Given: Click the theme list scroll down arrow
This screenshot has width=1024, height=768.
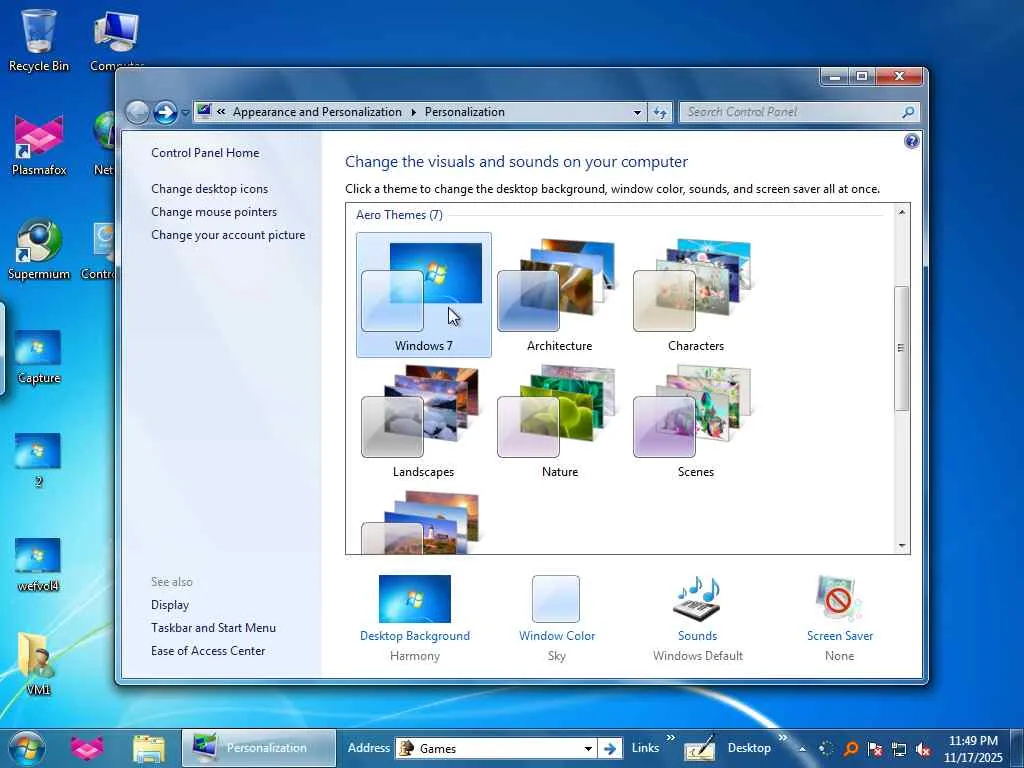Looking at the screenshot, I should 902,545.
